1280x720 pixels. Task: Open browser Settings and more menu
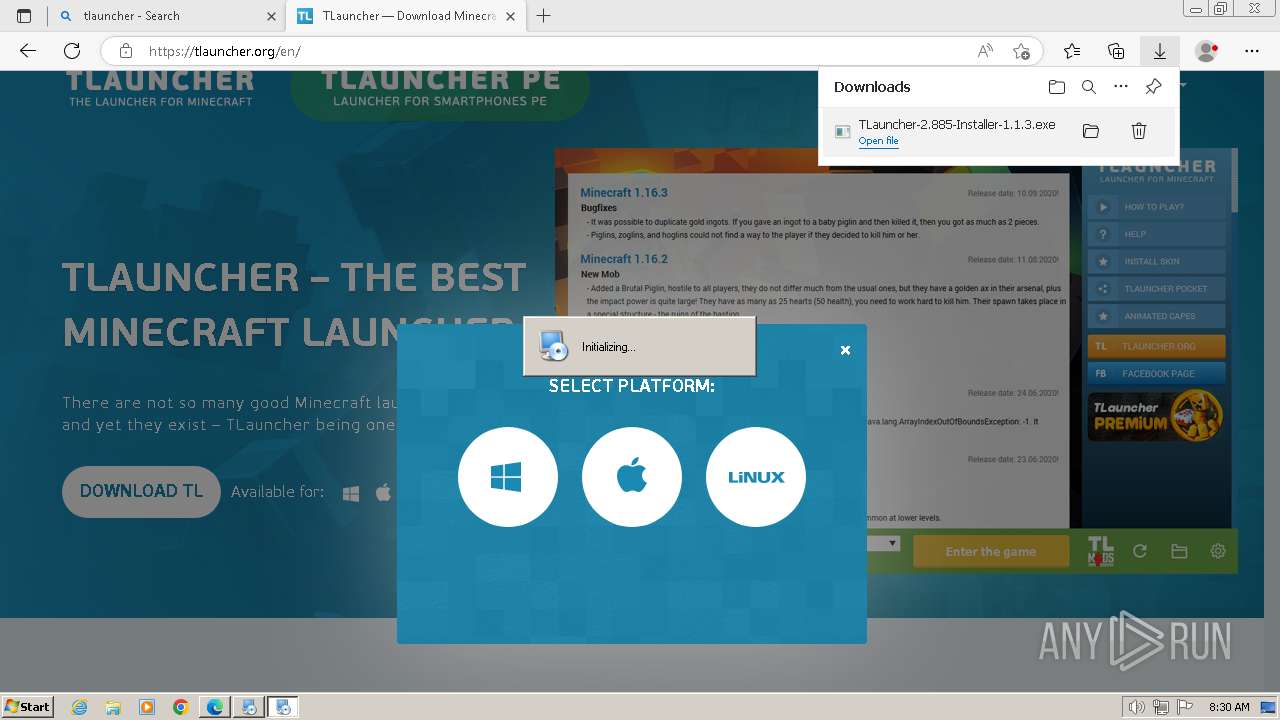pos(1252,51)
